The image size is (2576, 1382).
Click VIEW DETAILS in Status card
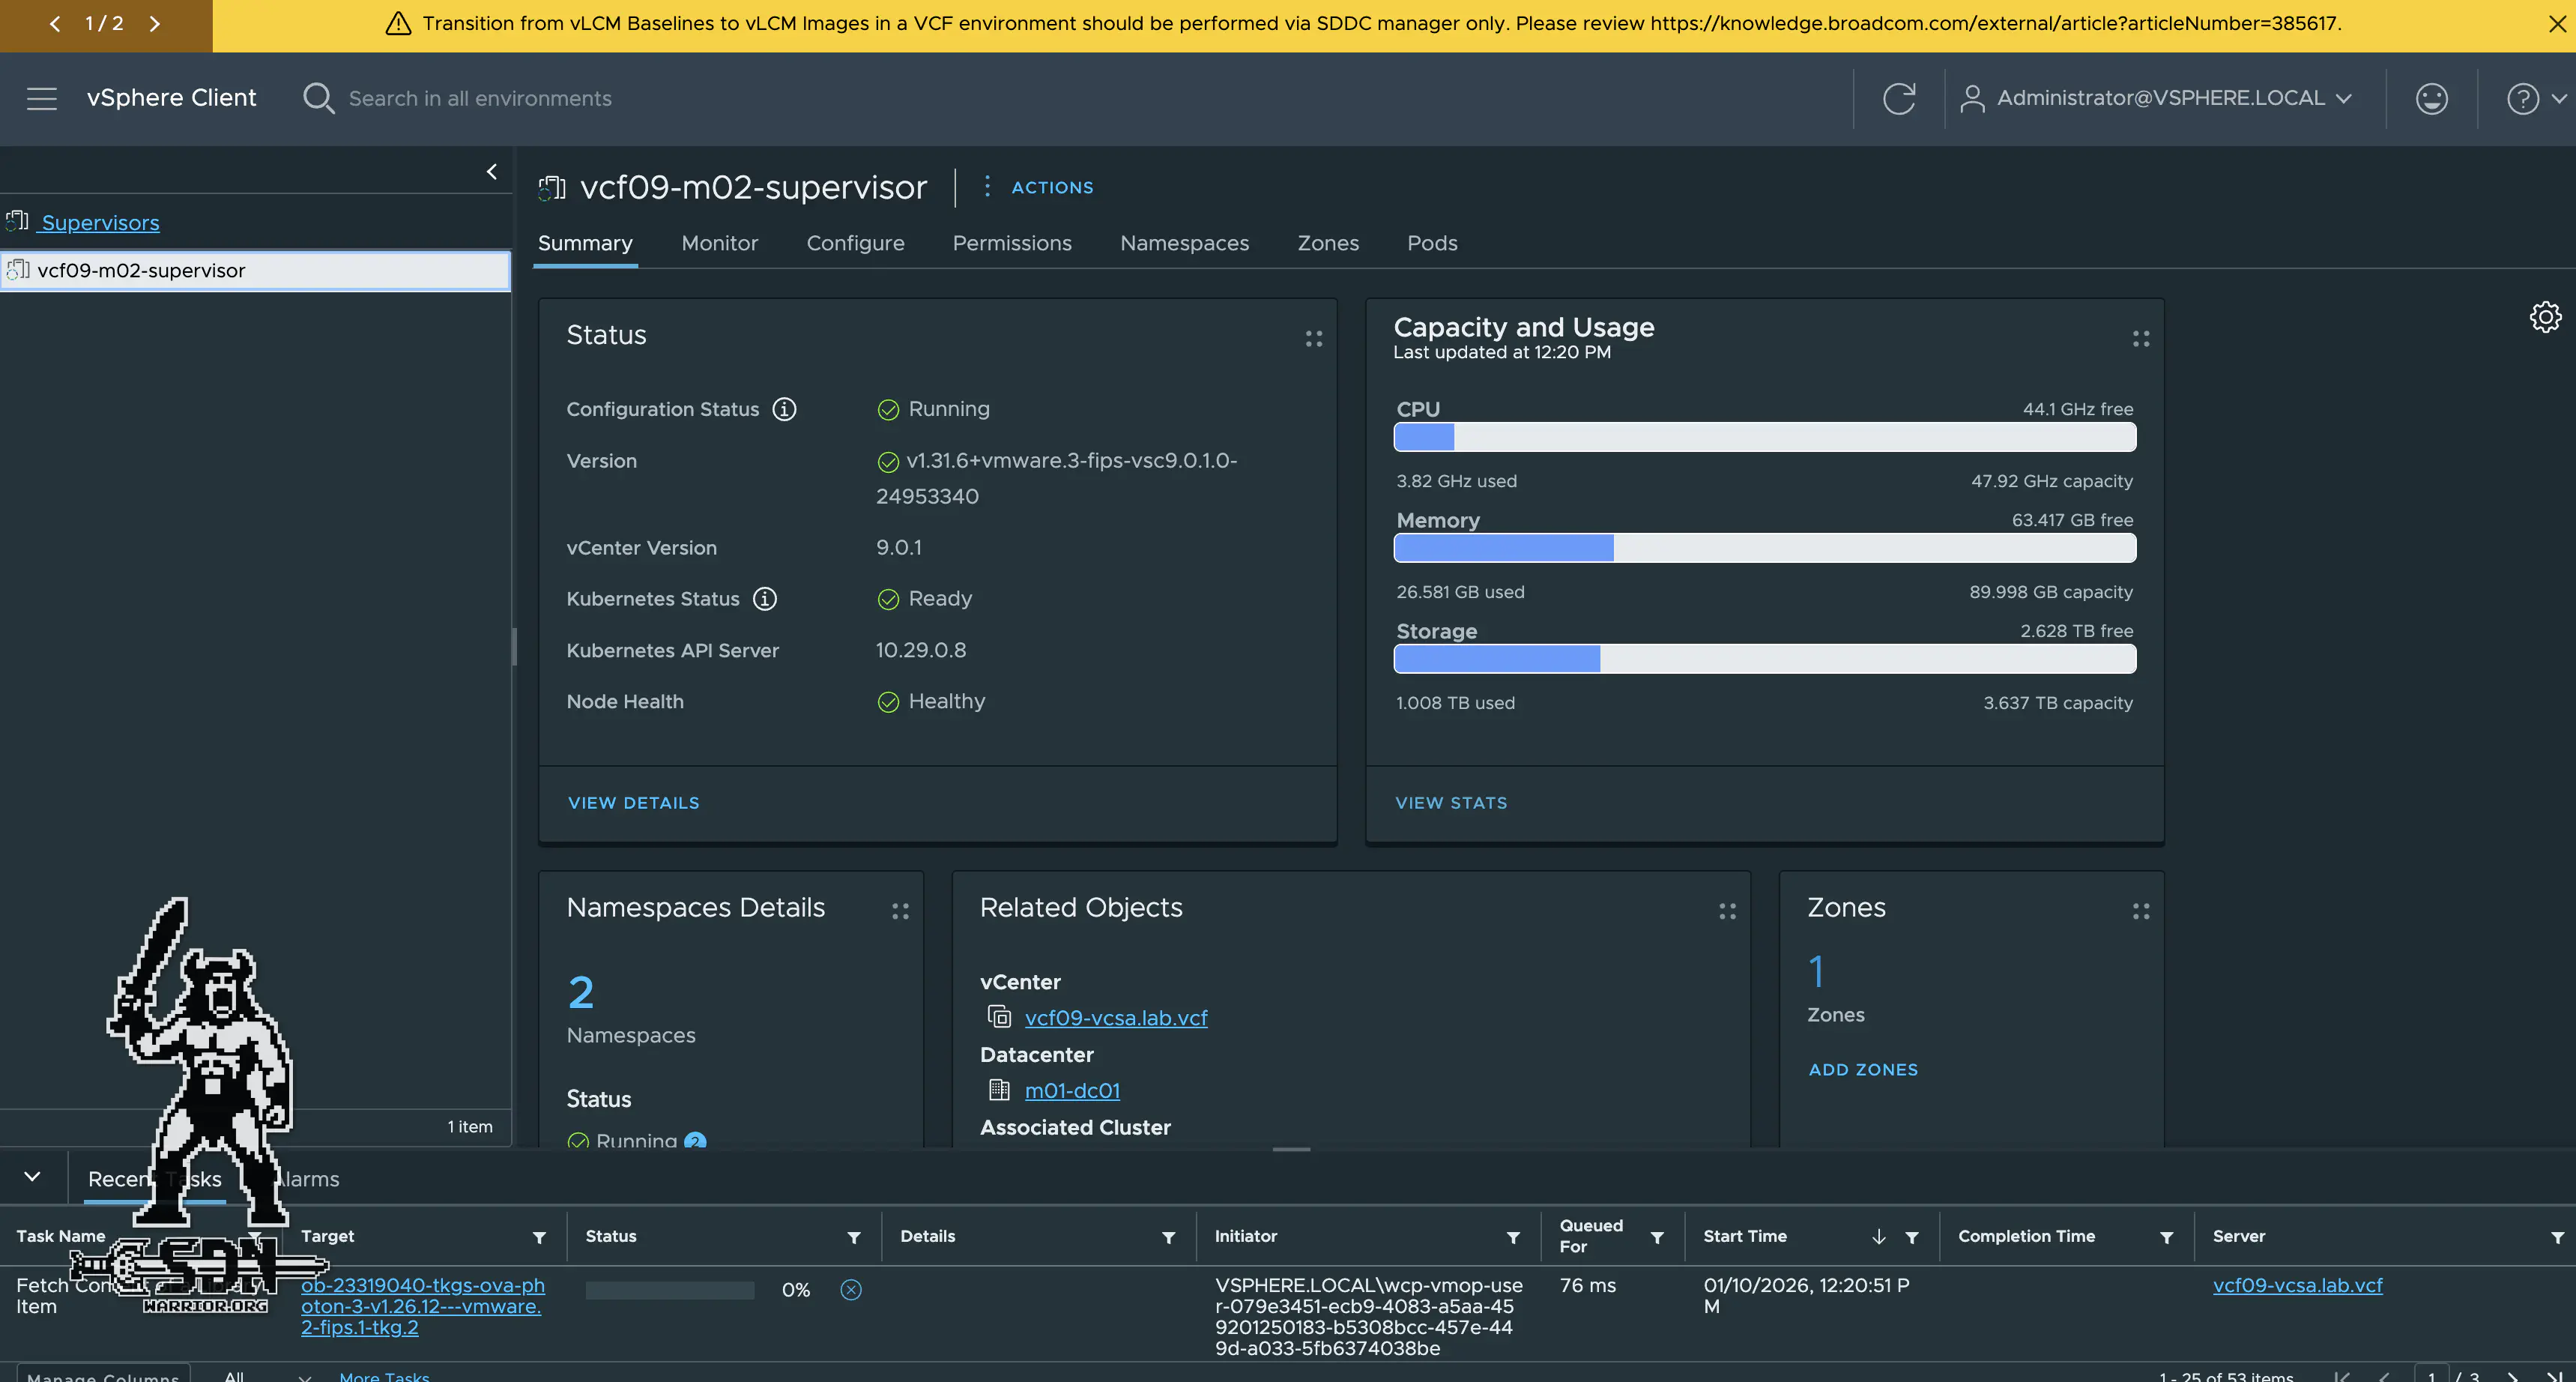coord(633,803)
